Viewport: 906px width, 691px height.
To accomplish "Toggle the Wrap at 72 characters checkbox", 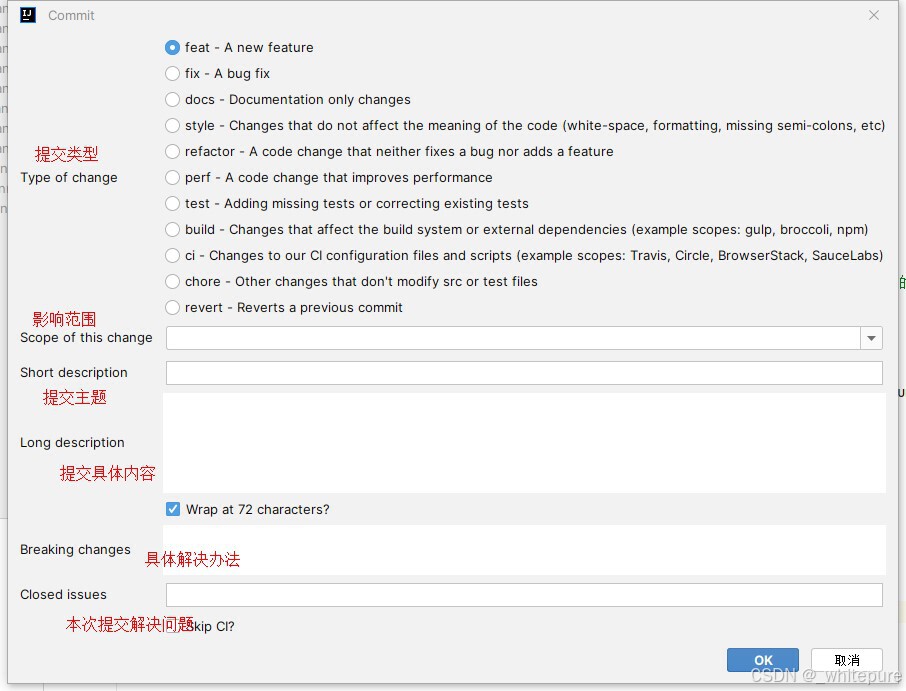I will pos(173,509).
